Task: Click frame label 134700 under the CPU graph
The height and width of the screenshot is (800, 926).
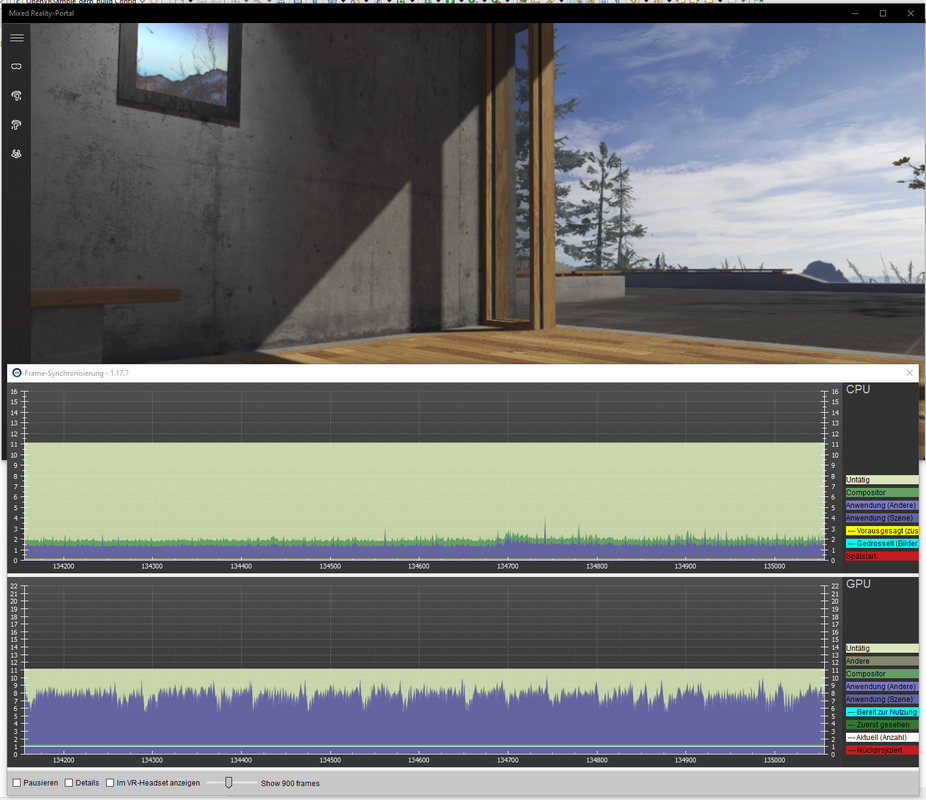Action: (507, 566)
